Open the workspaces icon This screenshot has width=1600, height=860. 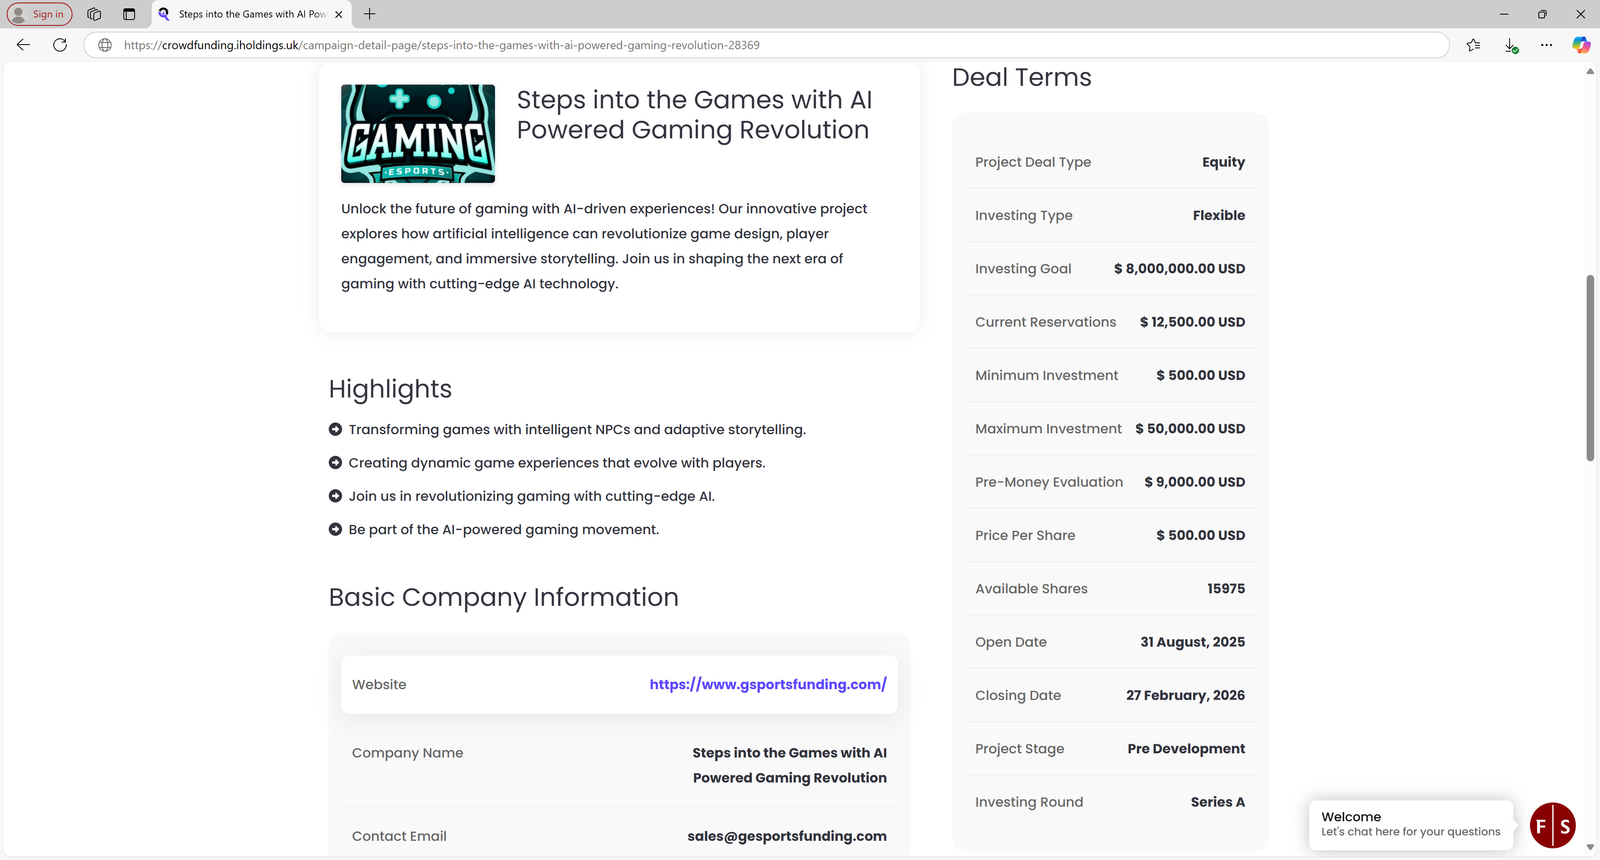94,14
